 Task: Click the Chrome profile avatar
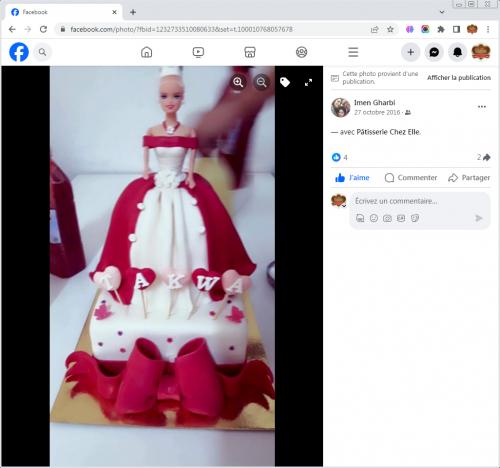[472, 29]
